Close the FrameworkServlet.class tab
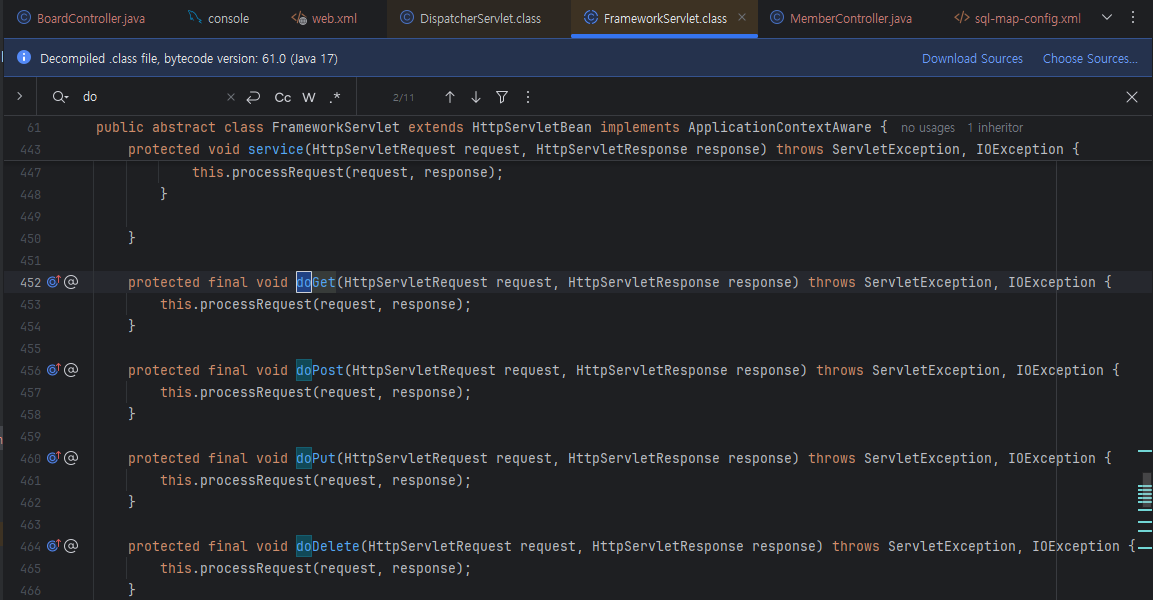The image size is (1153, 600). (742, 17)
